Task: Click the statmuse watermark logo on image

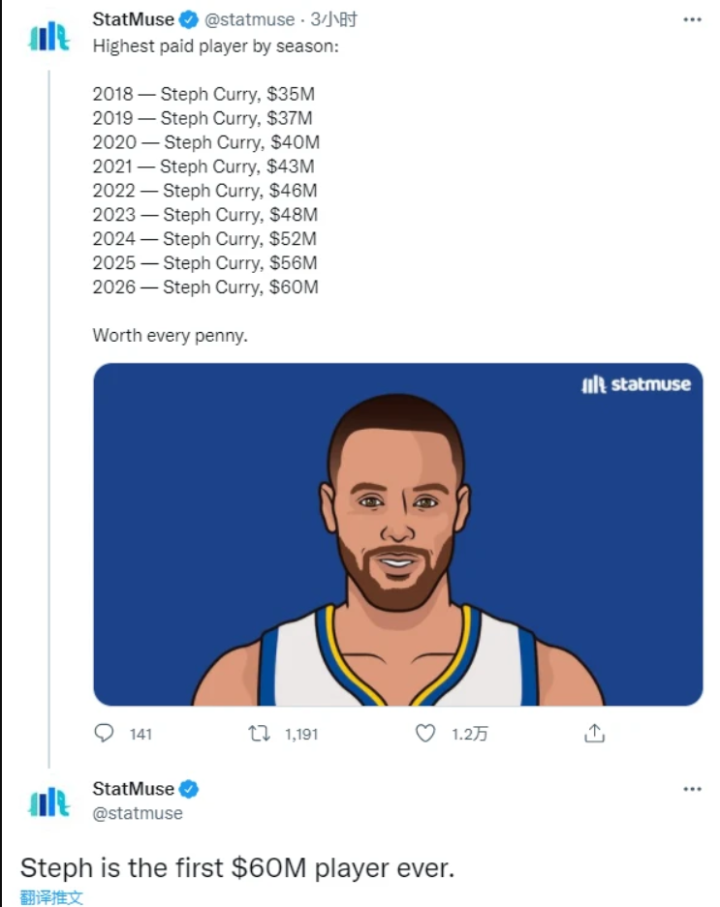Action: tap(636, 384)
